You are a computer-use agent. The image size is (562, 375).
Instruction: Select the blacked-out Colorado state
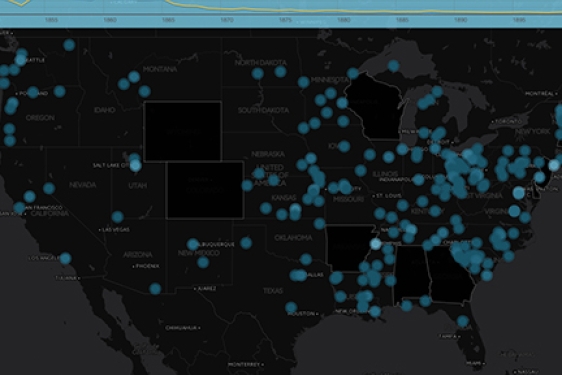point(205,190)
